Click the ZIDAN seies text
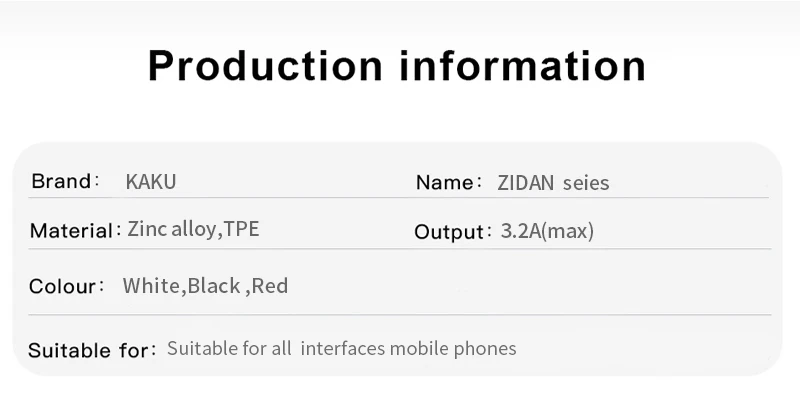 (553, 183)
